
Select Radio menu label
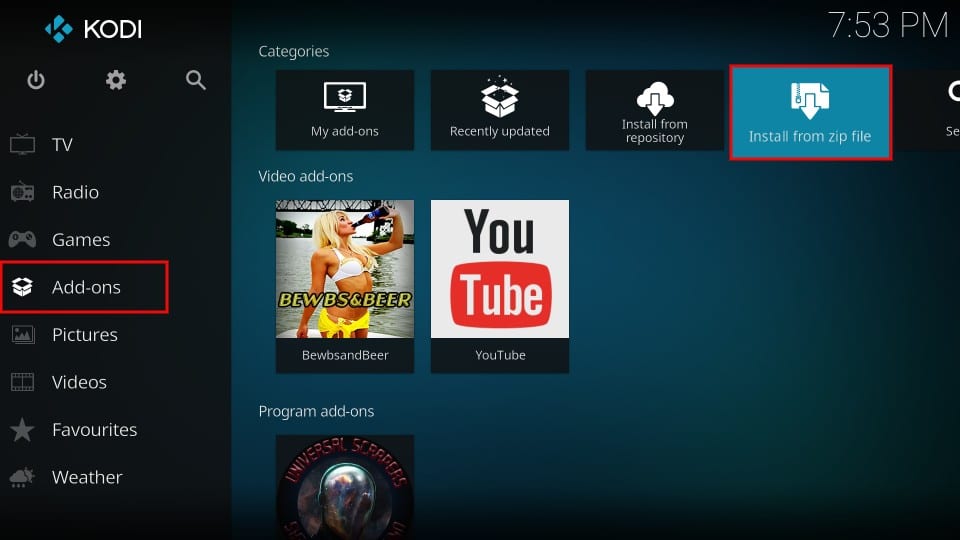coord(75,192)
